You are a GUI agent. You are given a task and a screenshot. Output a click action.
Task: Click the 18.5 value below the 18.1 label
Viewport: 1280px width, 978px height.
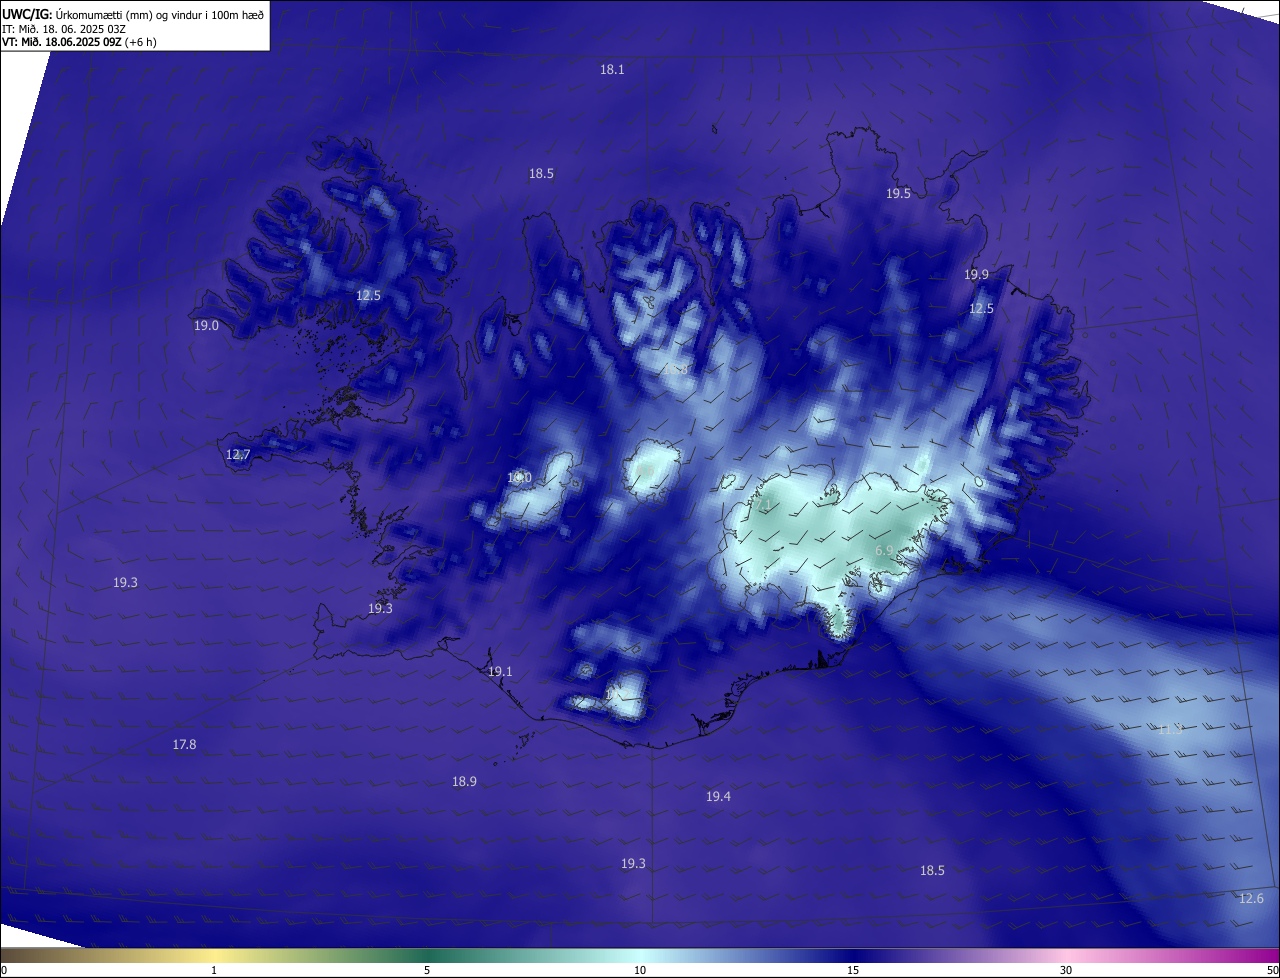(x=541, y=174)
